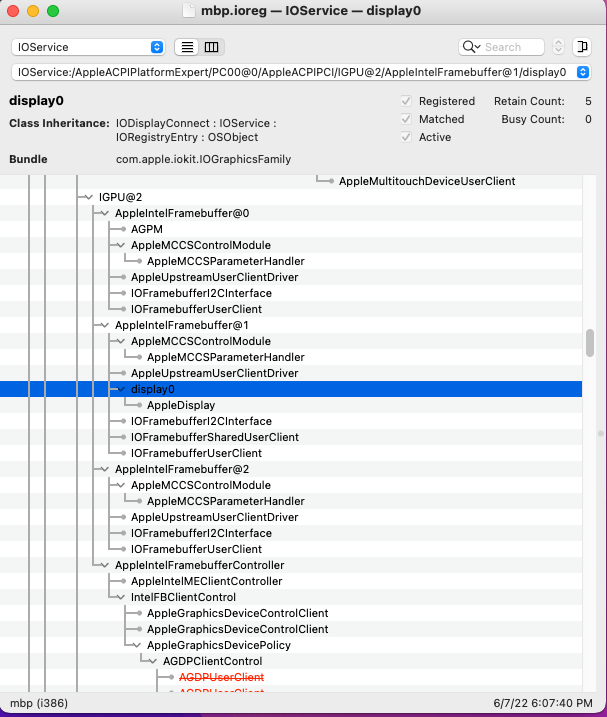The image size is (607, 717).
Task: Open the IOService plane dropdown
Action: [88, 47]
